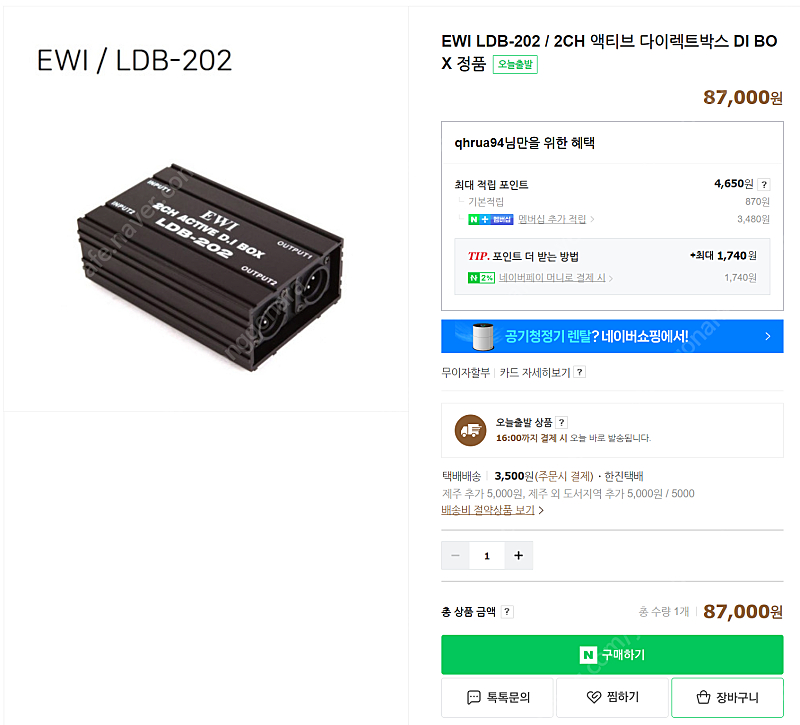
Task: Click the 공기청정기 렌탈 banner
Action: [612, 337]
